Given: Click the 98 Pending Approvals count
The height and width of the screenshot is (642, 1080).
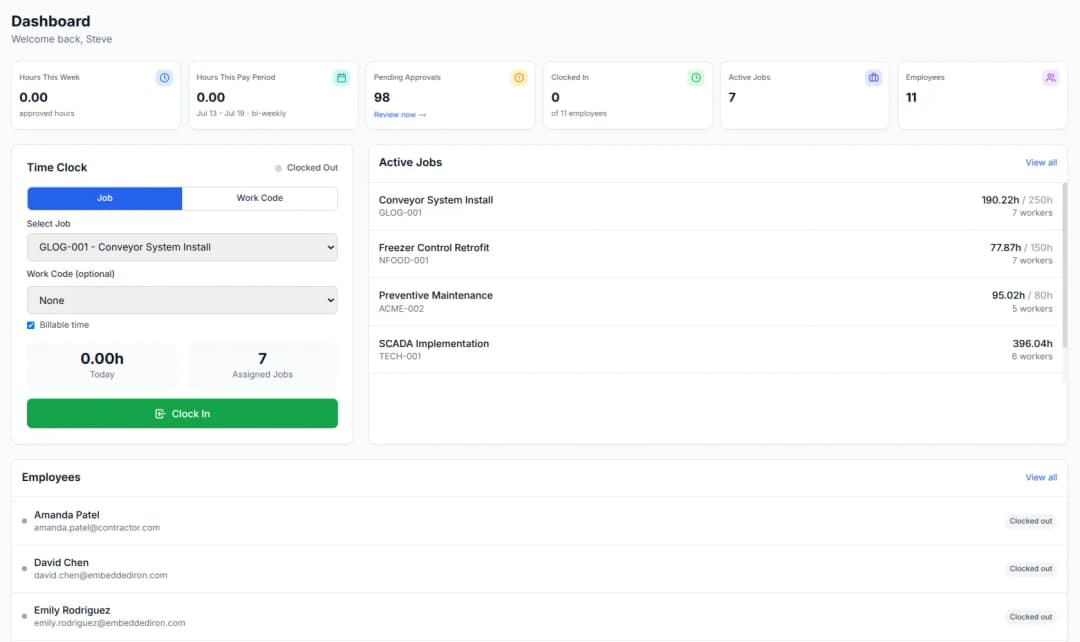Looking at the screenshot, I should [382, 97].
